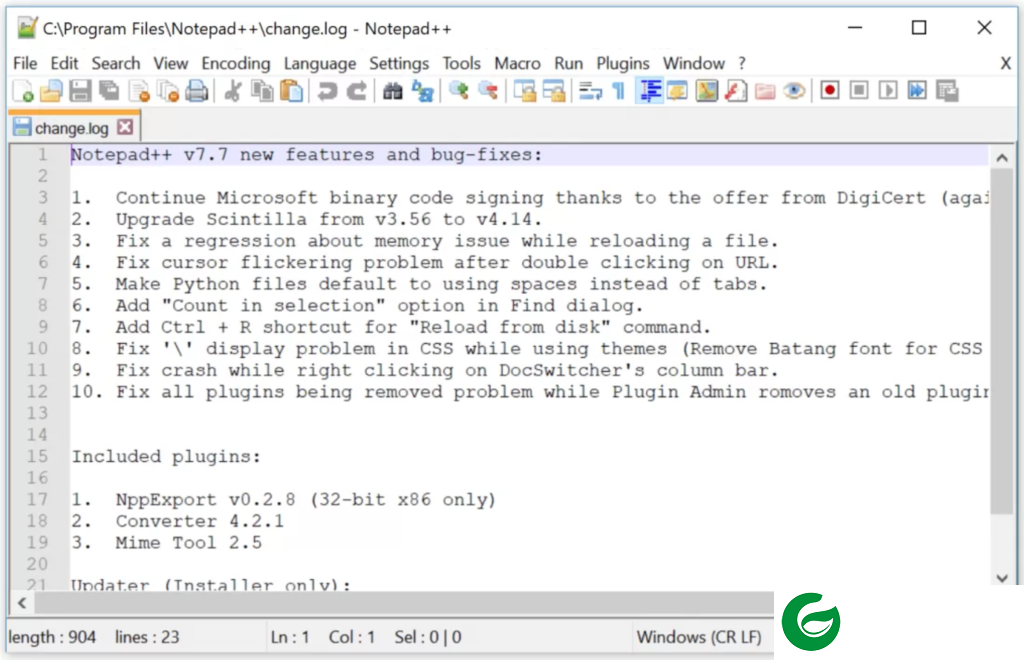Toggle Word Wrap toolbar button

click(590, 91)
